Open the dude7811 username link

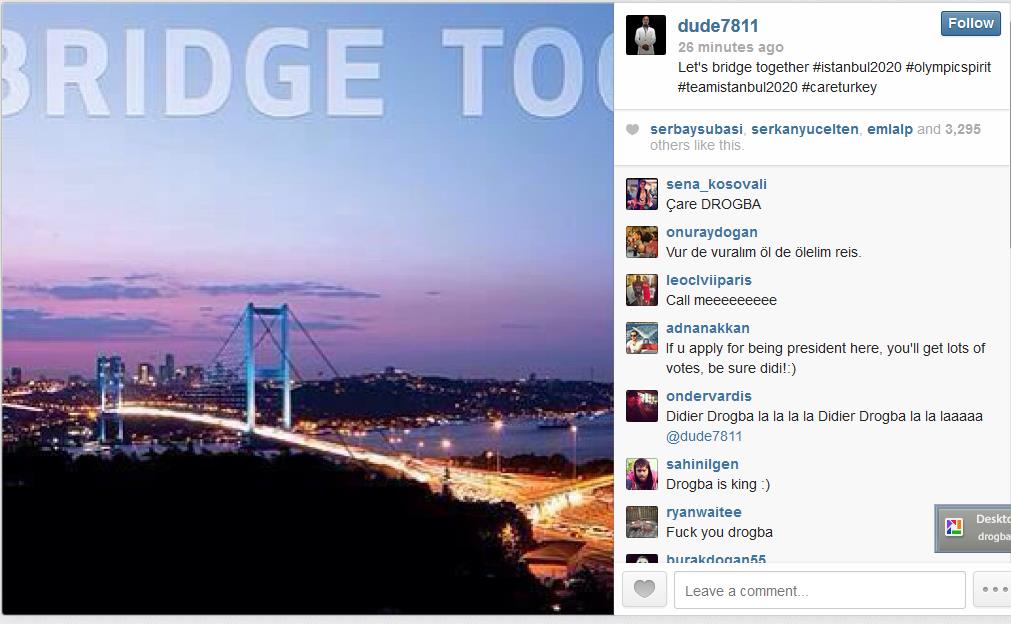click(x=718, y=26)
